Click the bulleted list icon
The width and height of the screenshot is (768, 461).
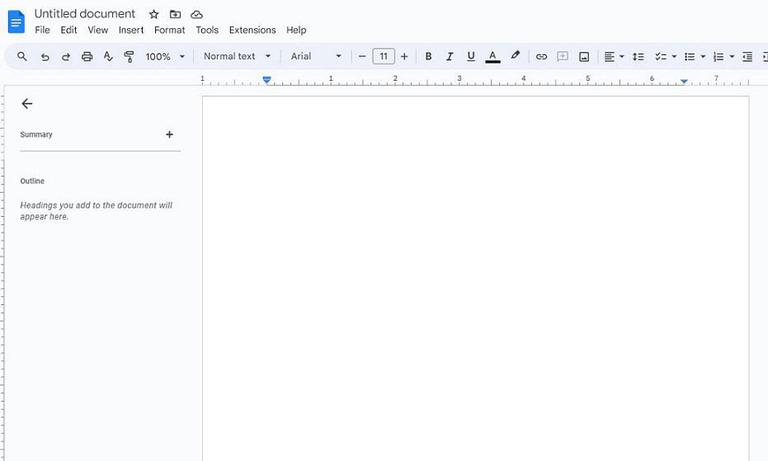tap(690, 57)
